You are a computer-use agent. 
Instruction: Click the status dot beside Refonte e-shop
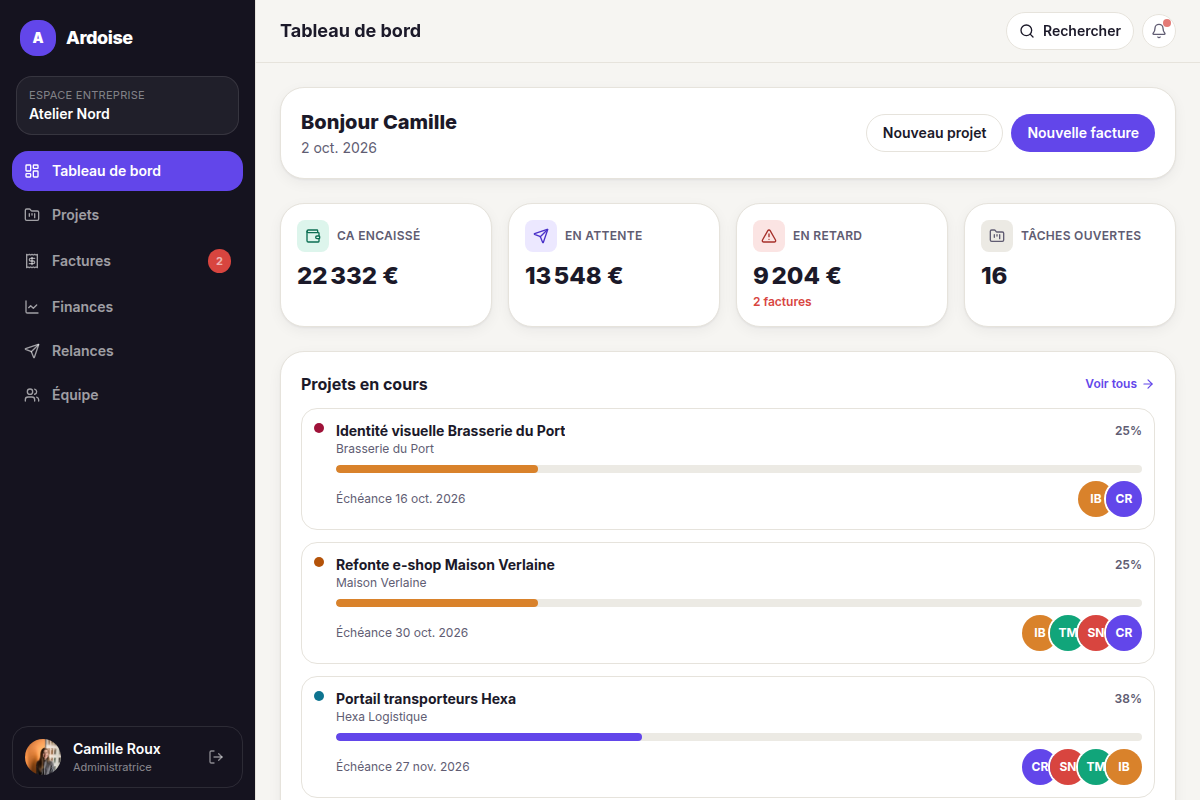pyautogui.click(x=319, y=562)
